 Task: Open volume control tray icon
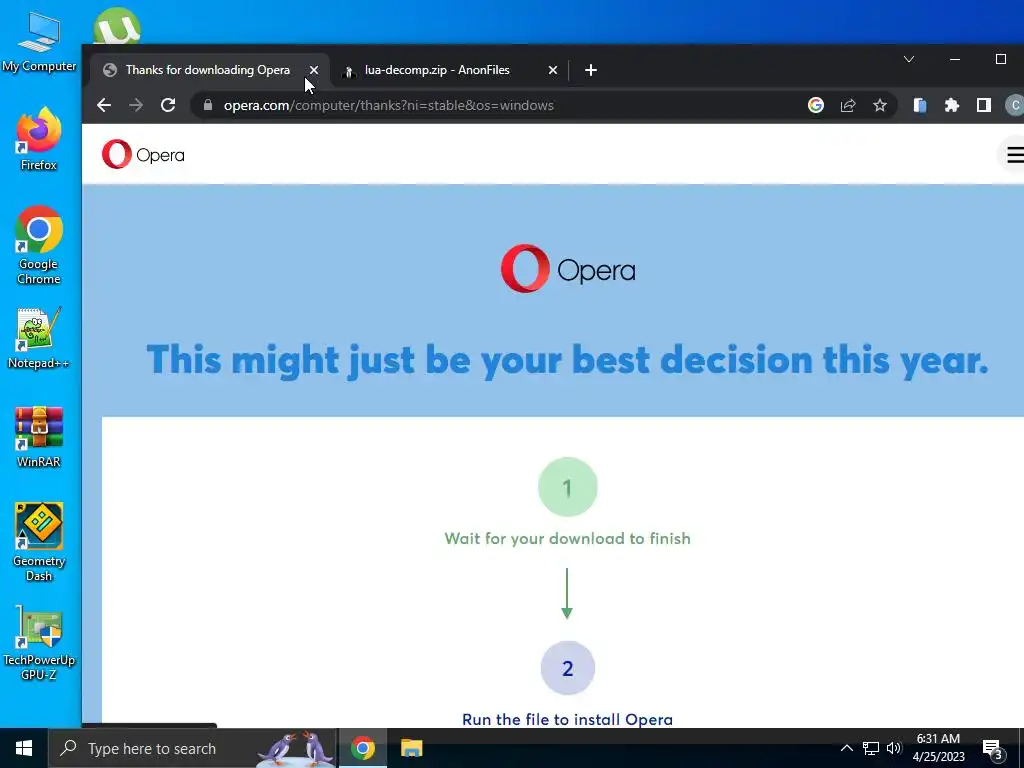[x=894, y=748]
